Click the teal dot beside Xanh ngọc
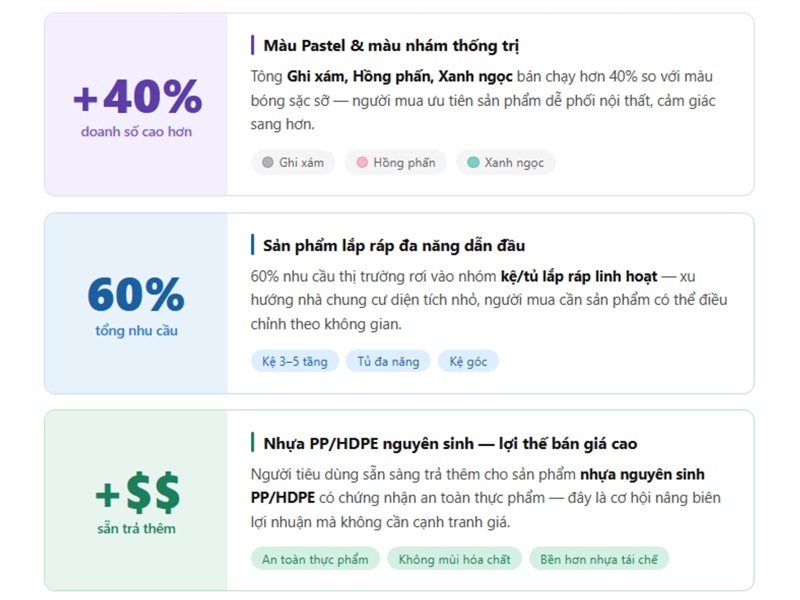The width and height of the screenshot is (800, 600). [x=473, y=162]
